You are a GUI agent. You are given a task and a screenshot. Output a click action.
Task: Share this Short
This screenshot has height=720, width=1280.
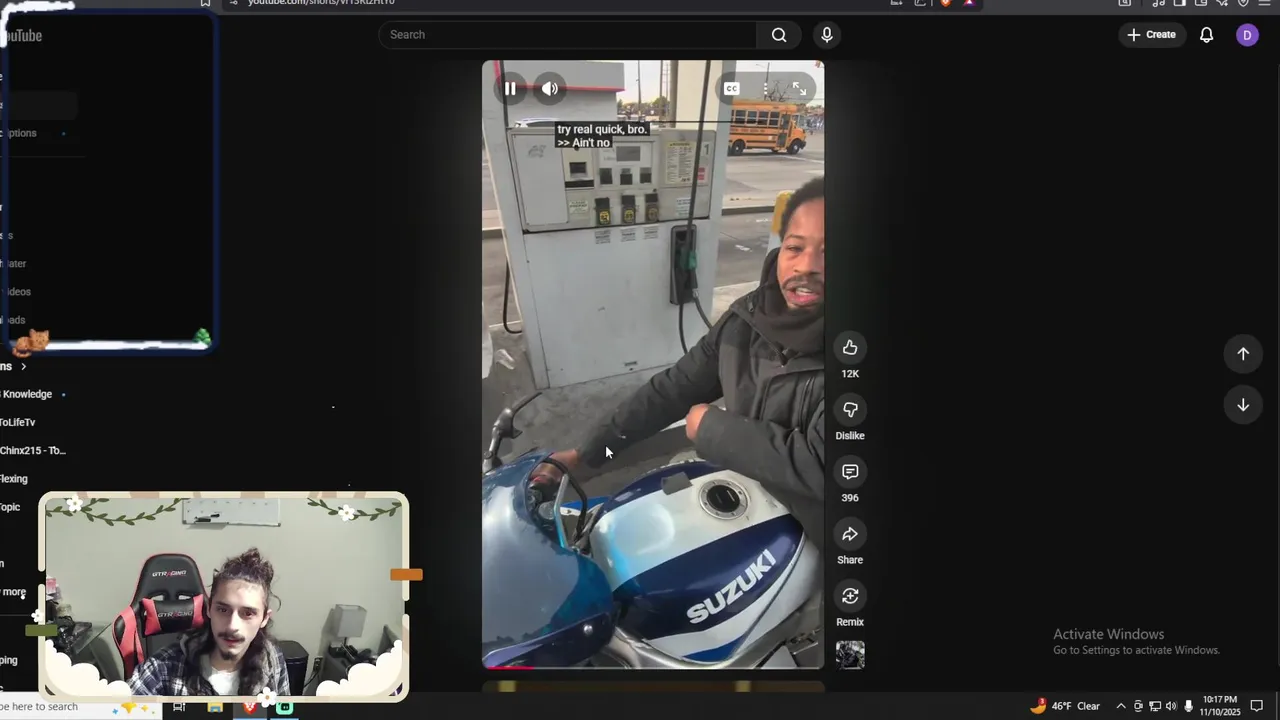click(x=850, y=534)
